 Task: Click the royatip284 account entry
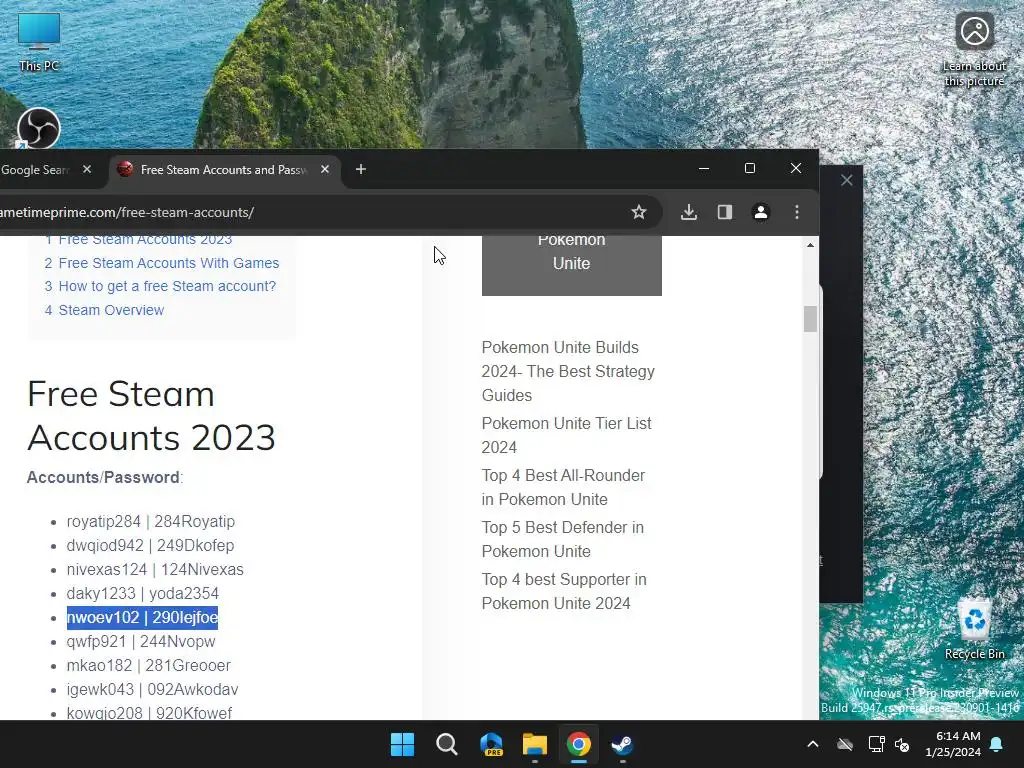150,521
